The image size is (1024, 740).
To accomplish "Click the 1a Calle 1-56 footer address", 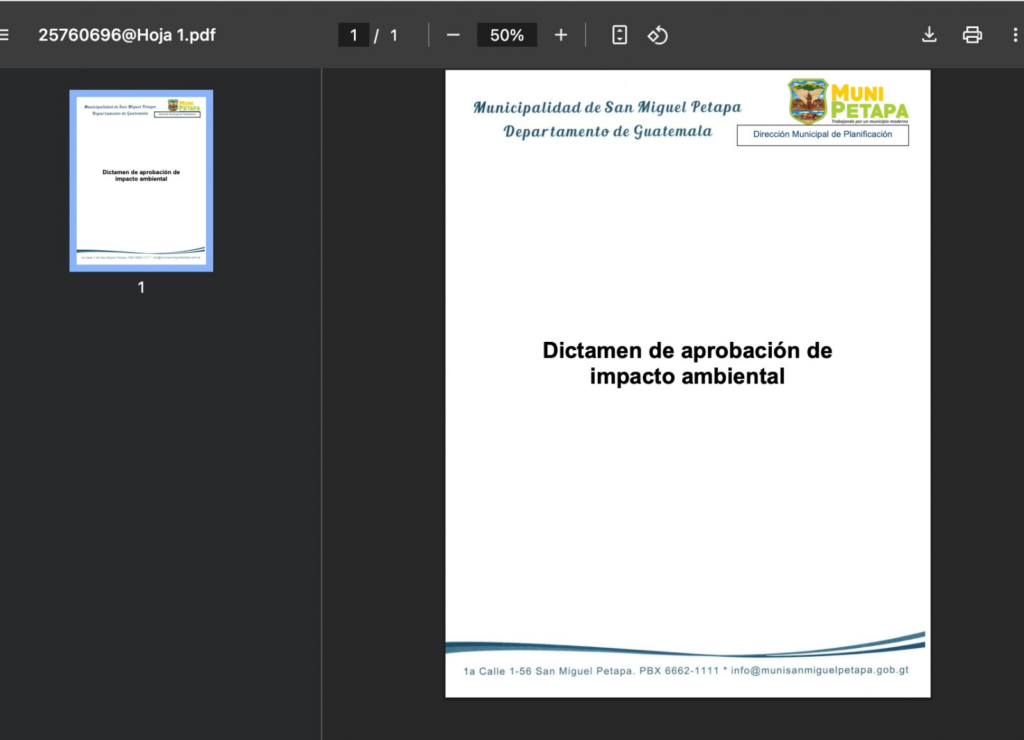I will 549,671.
